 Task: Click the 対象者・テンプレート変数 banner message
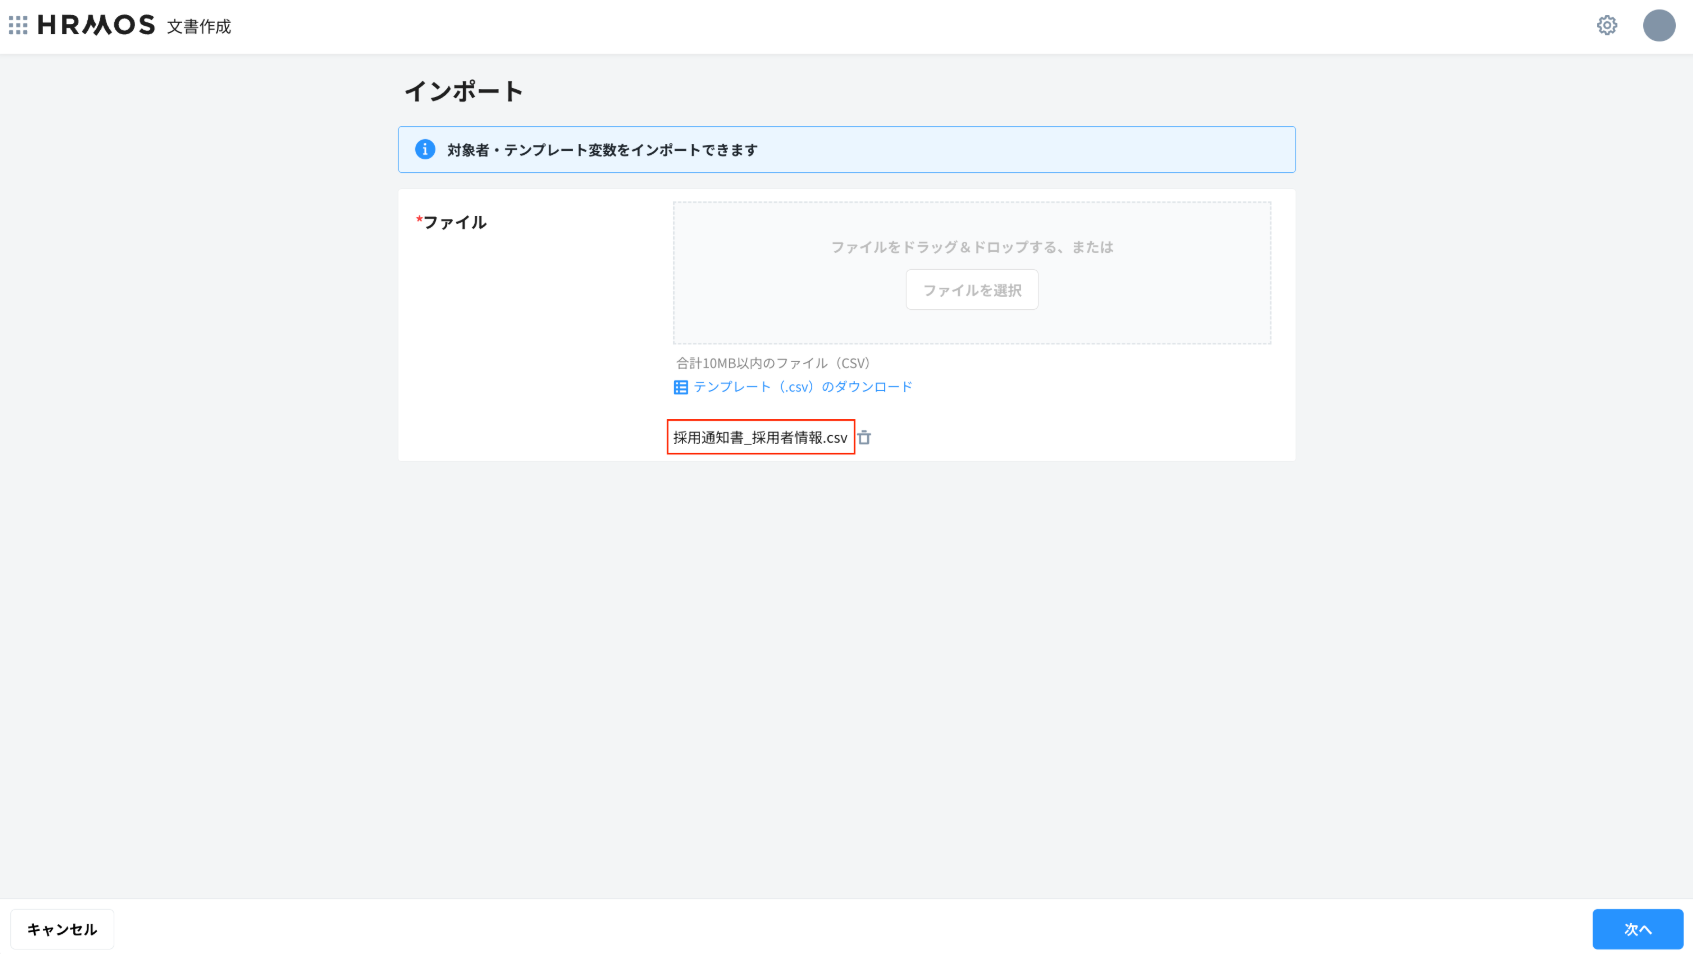(x=602, y=150)
